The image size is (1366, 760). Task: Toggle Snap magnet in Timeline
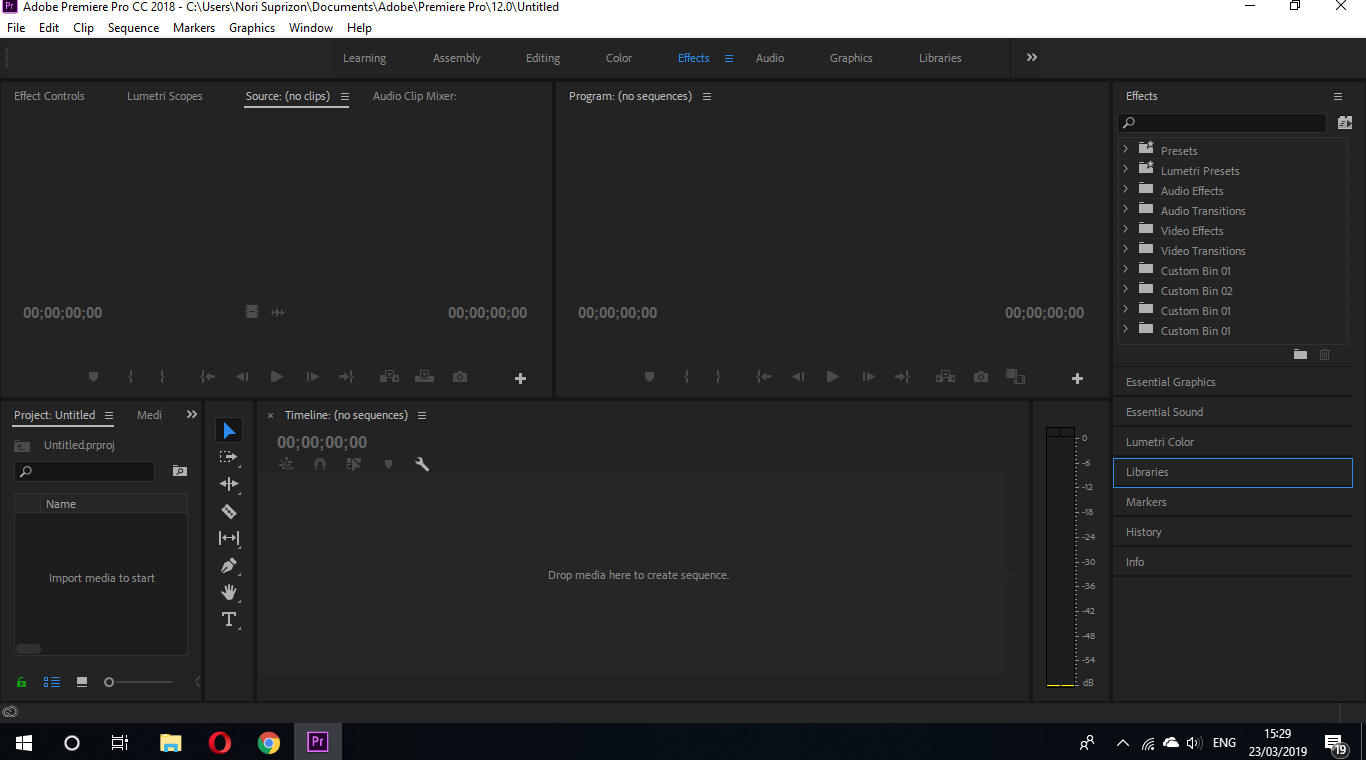click(320, 464)
